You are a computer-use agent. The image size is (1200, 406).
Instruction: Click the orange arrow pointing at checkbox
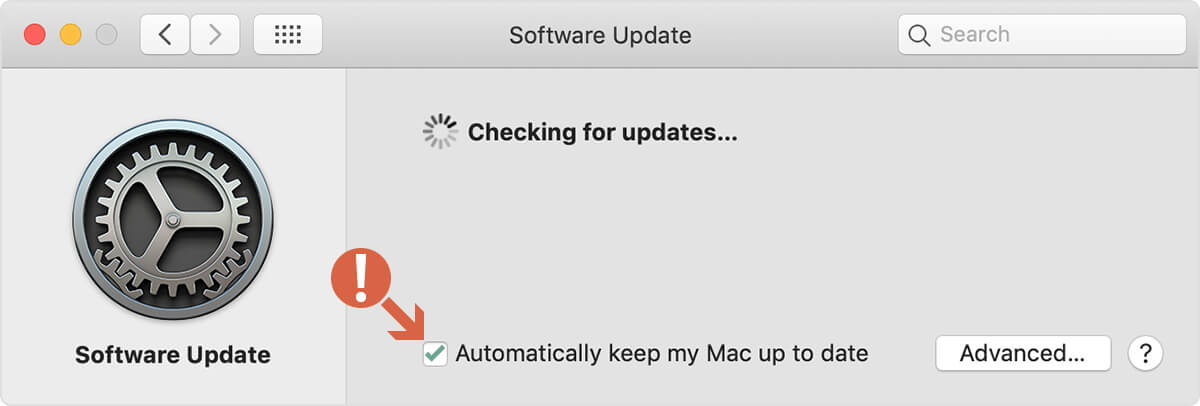pyautogui.click(x=404, y=320)
